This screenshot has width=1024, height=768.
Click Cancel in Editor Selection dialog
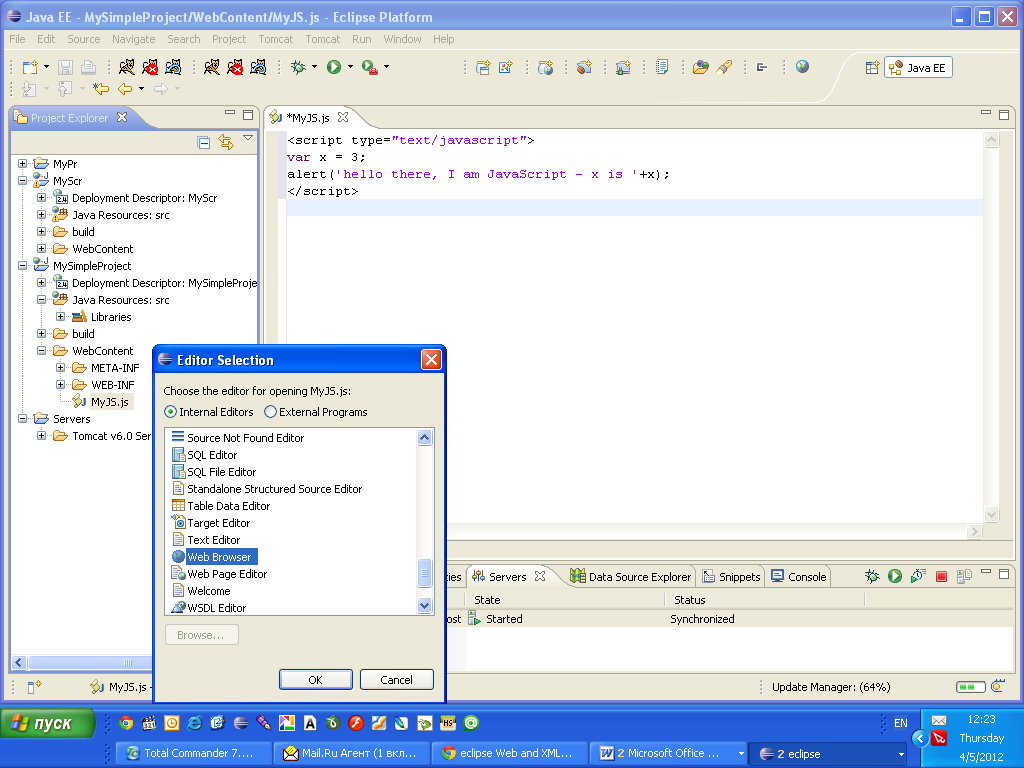pyautogui.click(x=396, y=680)
